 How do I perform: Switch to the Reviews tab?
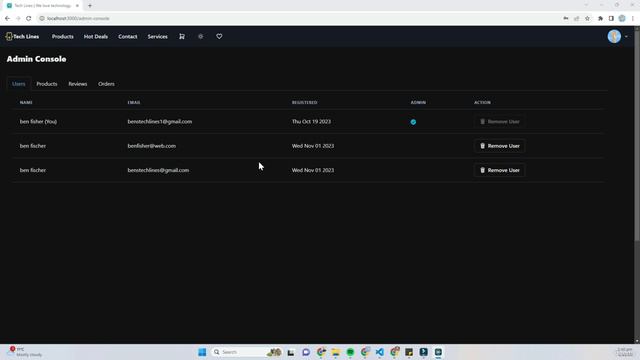[x=78, y=84]
